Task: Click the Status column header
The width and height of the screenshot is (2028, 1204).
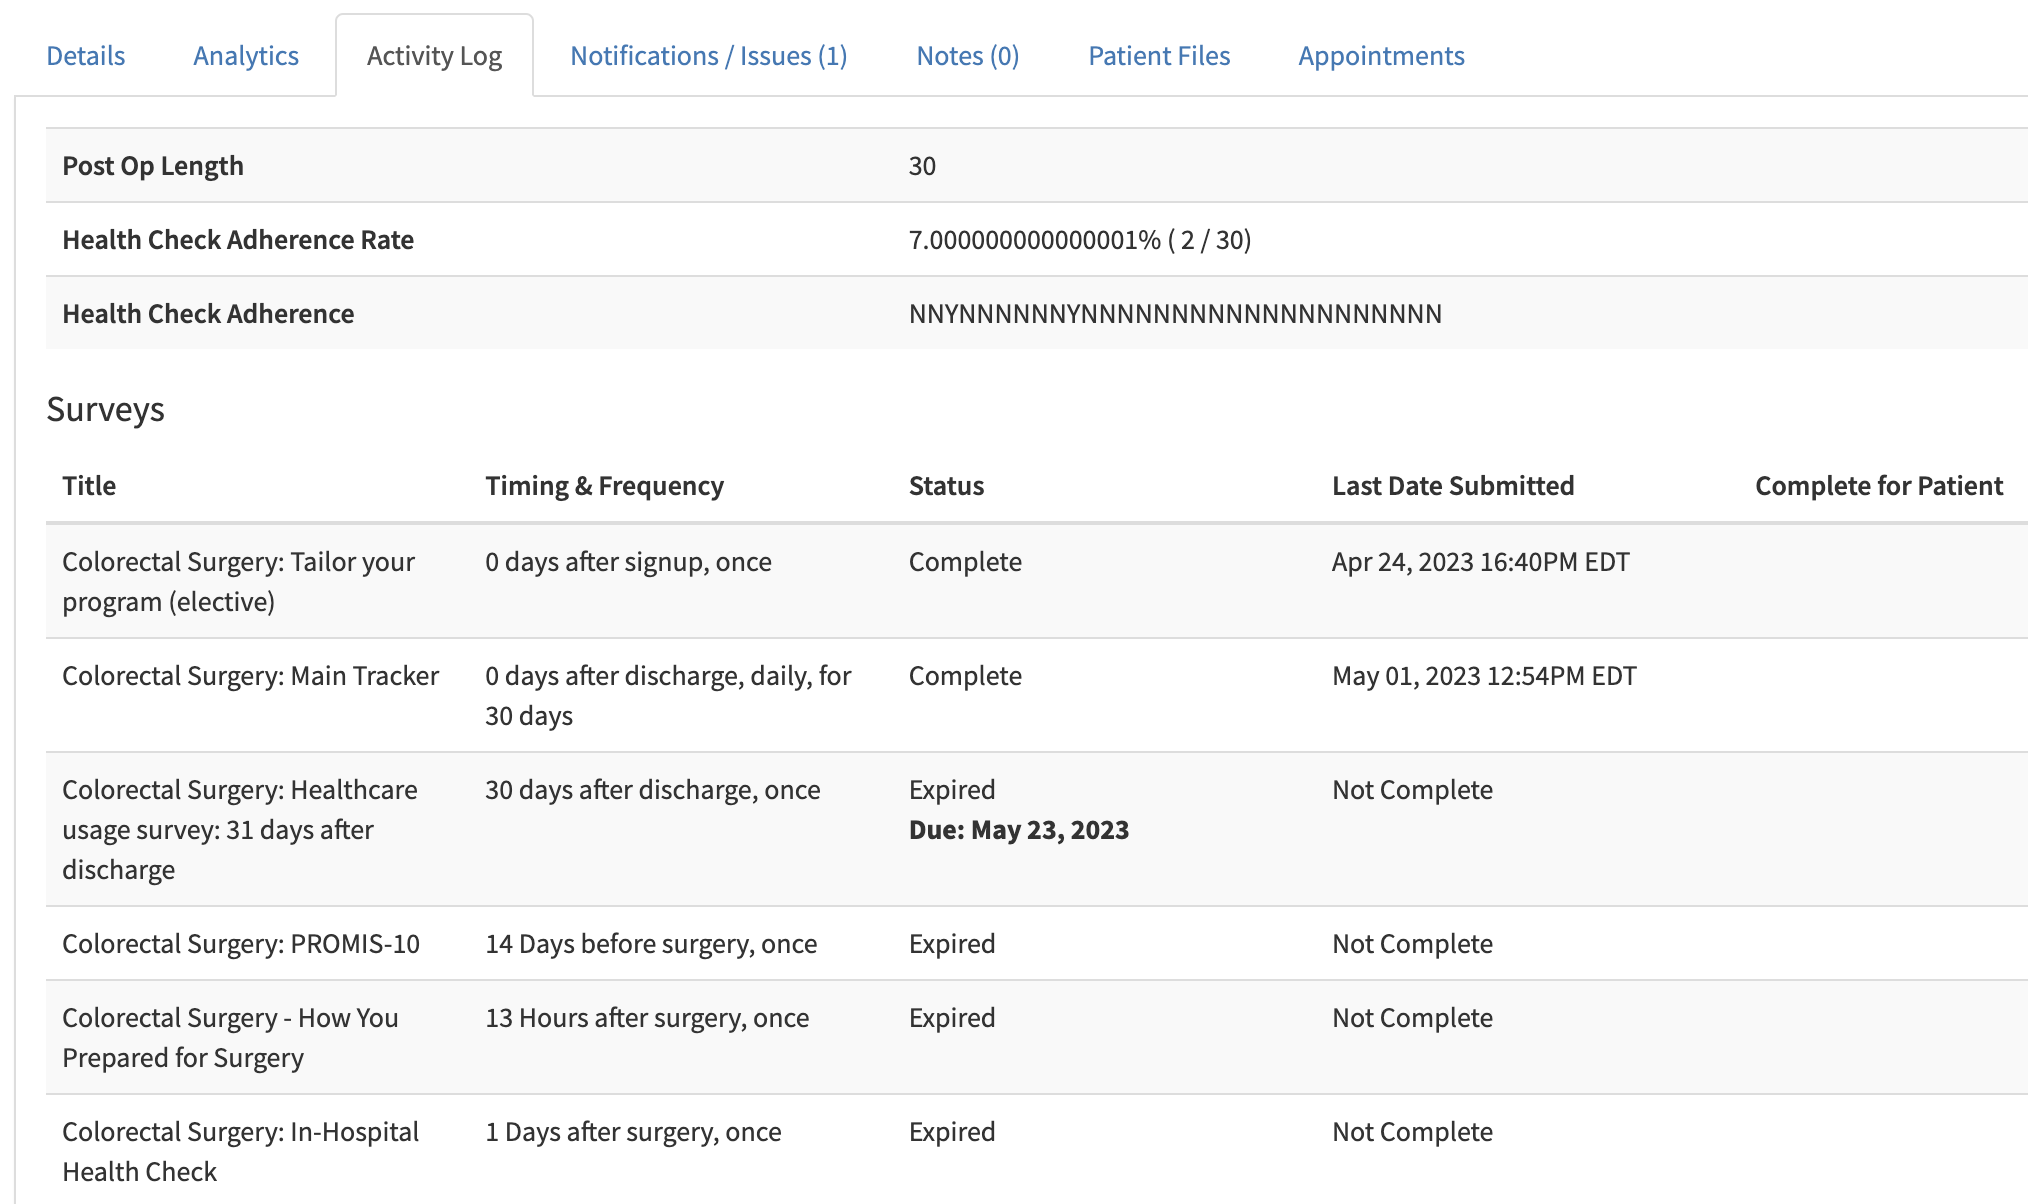Action: click(x=946, y=486)
